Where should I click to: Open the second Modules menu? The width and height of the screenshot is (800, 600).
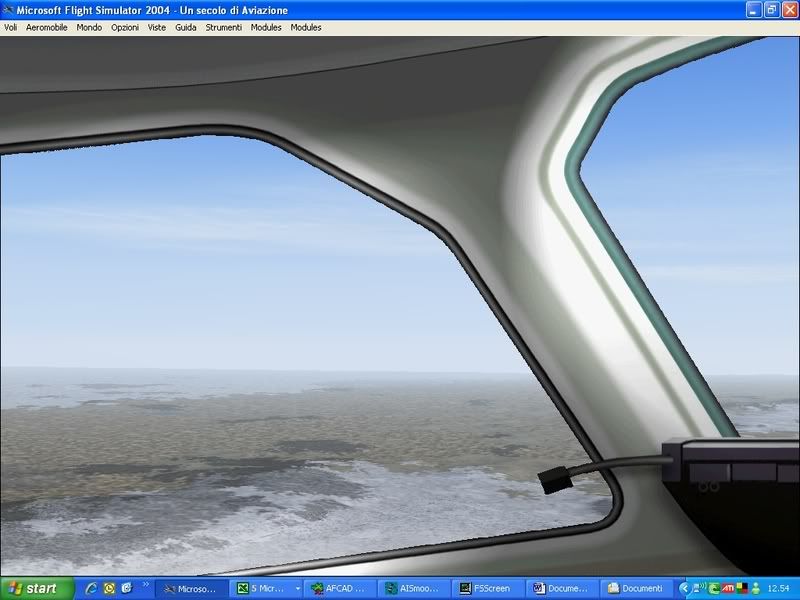click(306, 28)
